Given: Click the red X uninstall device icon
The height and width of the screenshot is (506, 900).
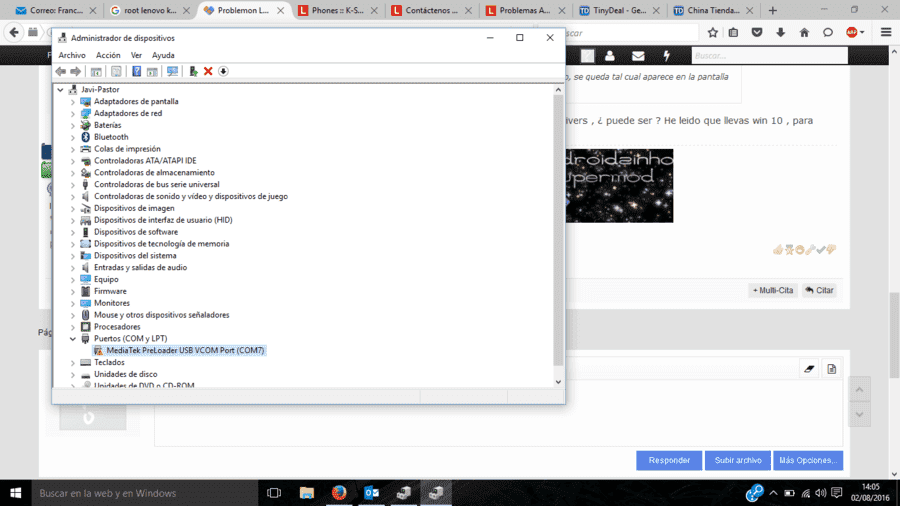Looking at the screenshot, I should point(208,71).
